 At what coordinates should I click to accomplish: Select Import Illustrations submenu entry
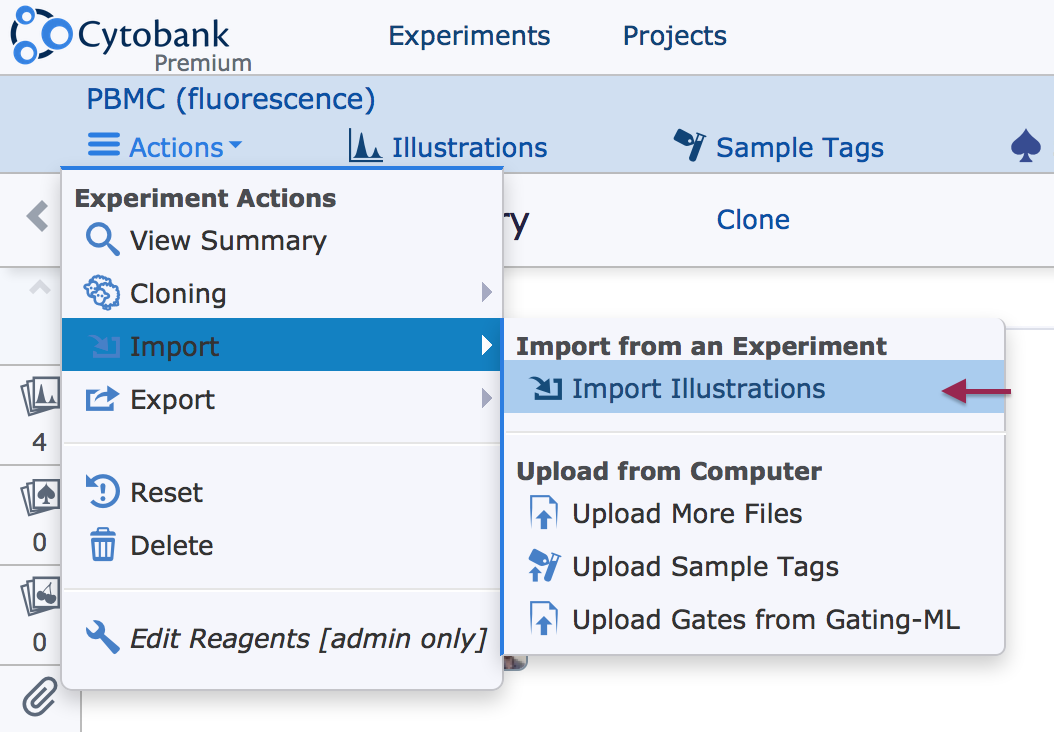[x=754, y=387]
